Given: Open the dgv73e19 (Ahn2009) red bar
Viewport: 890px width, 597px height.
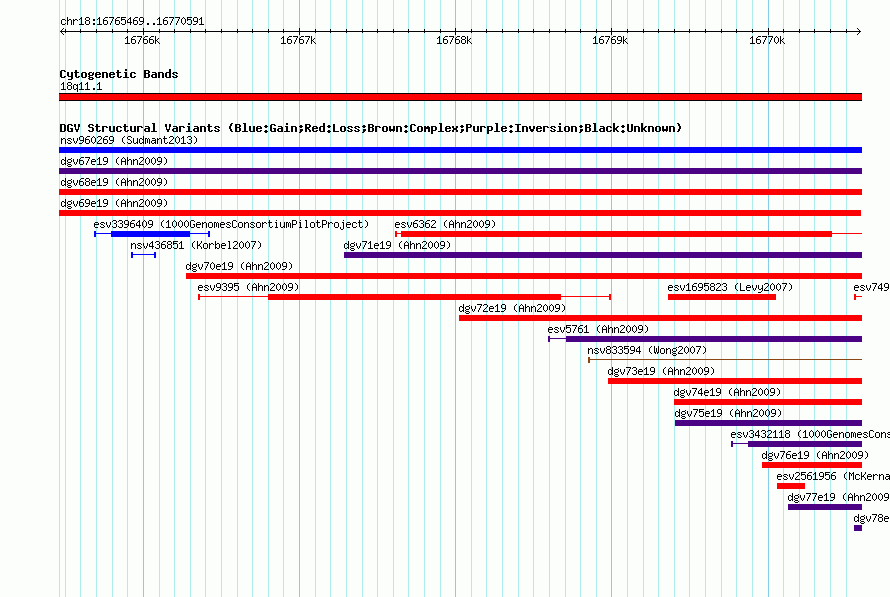Looking at the screenshot, I should pyautogui.click(x=735, y=381).
